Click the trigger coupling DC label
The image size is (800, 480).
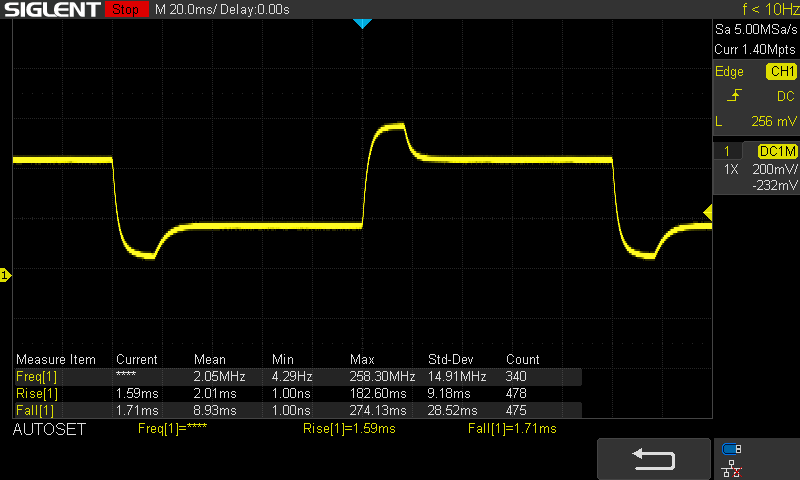[786, 96]
